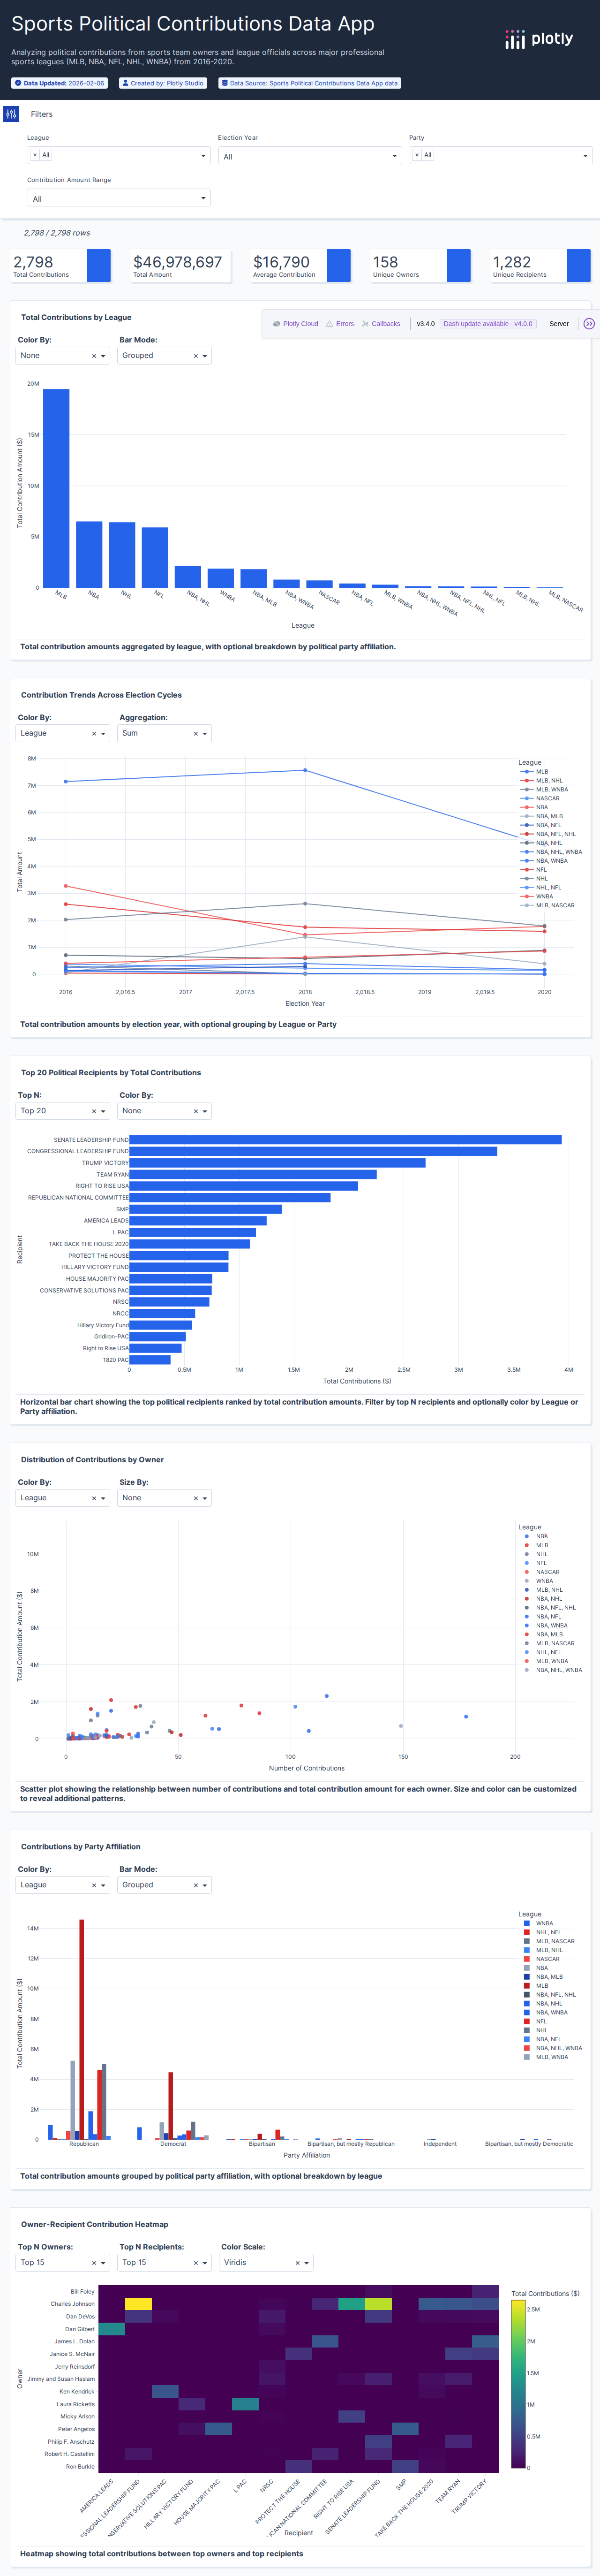Toggle WNBA bars in Party Affiliation legend
Screen dimensions: 600x2576
(538, 1924)
